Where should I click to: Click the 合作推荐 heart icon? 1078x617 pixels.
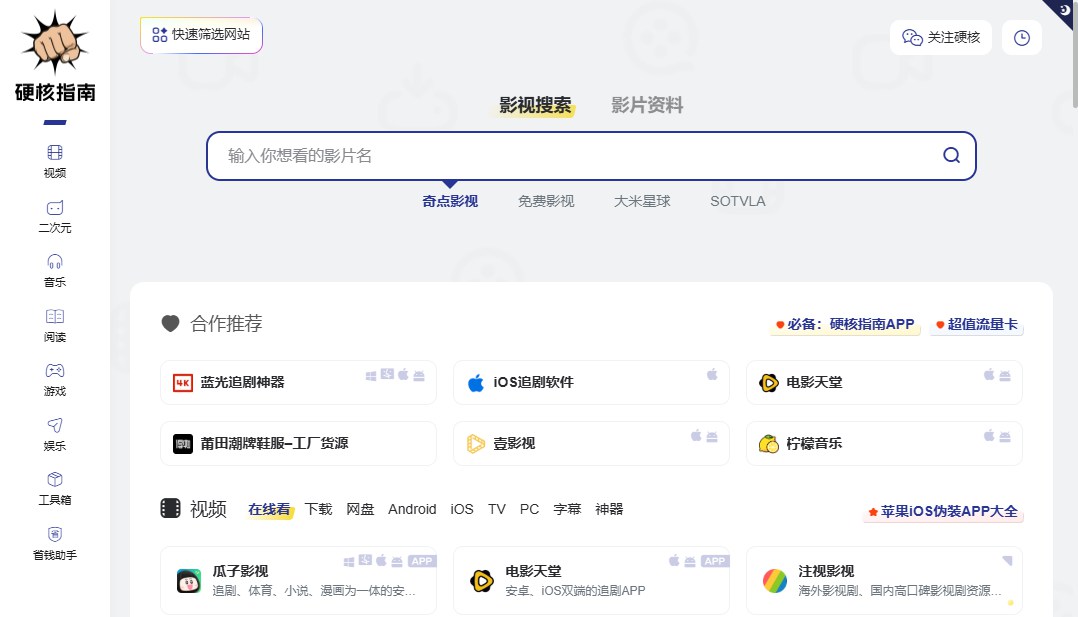[170, 323]
